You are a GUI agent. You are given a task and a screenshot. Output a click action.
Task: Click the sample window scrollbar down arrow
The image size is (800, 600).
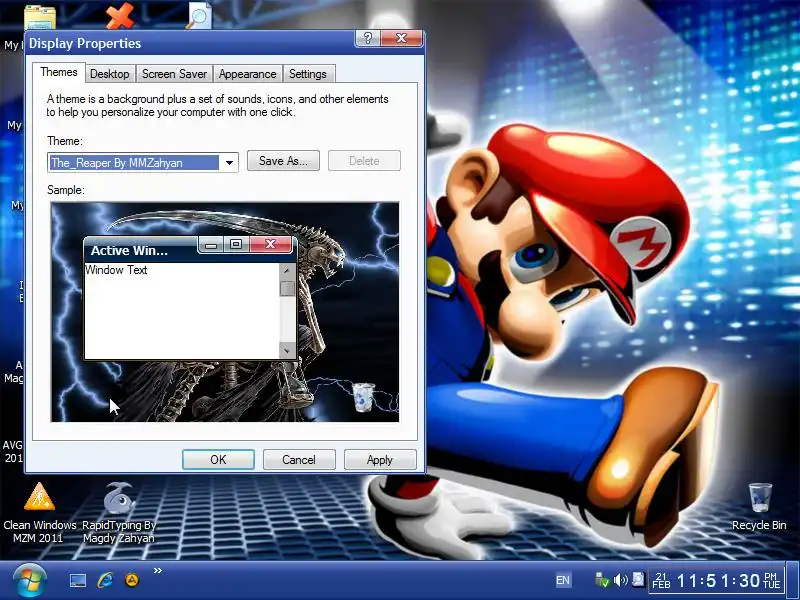(287, 350)
